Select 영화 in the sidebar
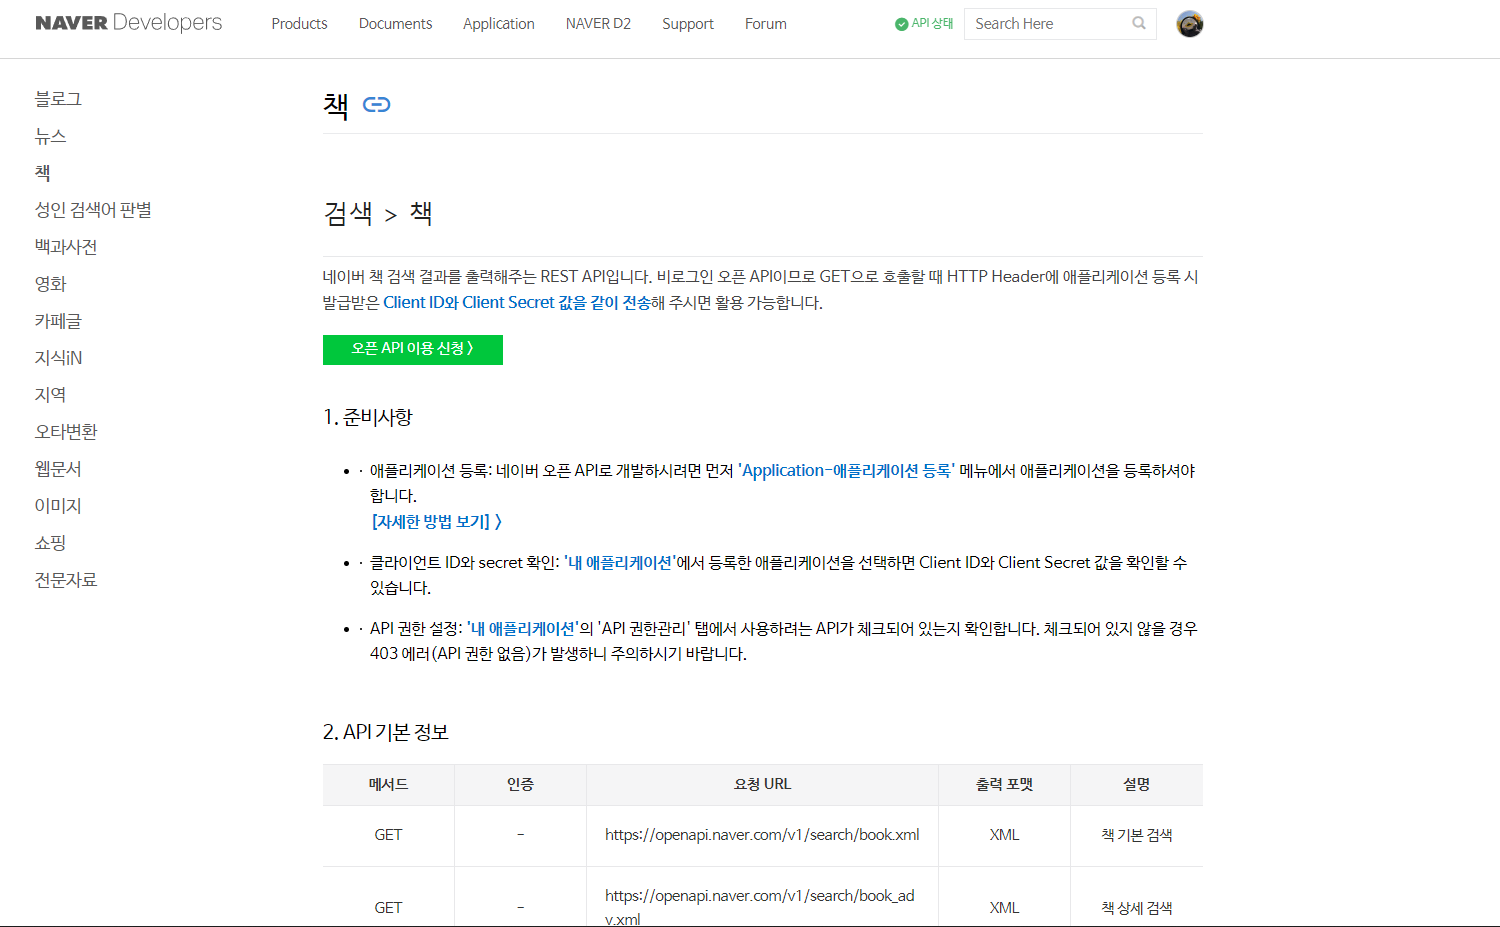Screen dimensions: 1500x927 50,284
